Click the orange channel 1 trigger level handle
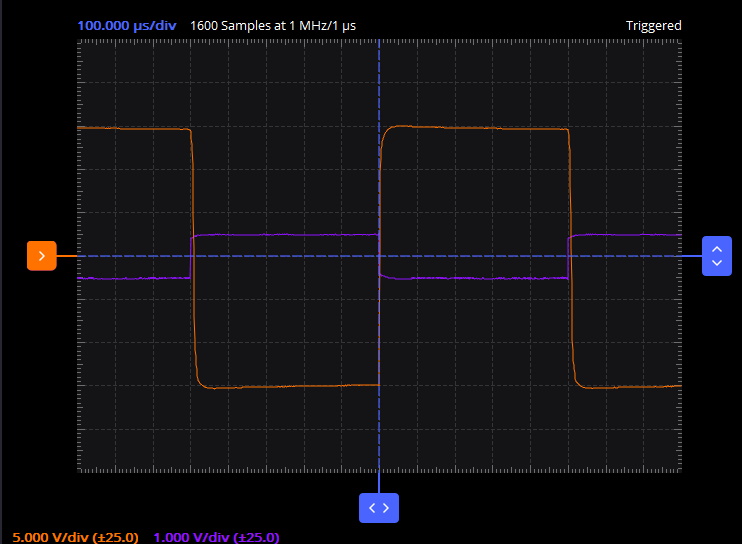This screenshot has width=742, height=544. [42, 256]
